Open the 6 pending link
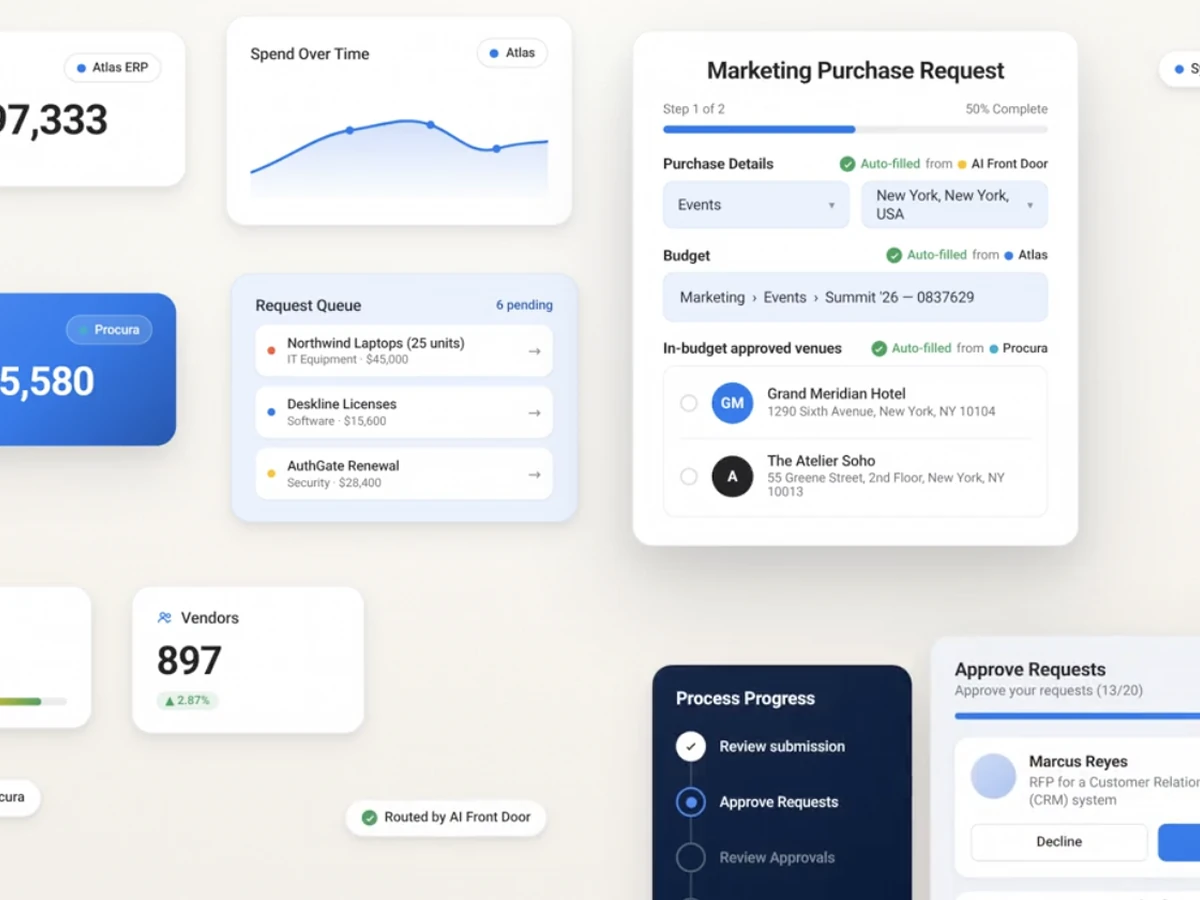This screenshot has height=900, width=1200. (x=524, y=305)
